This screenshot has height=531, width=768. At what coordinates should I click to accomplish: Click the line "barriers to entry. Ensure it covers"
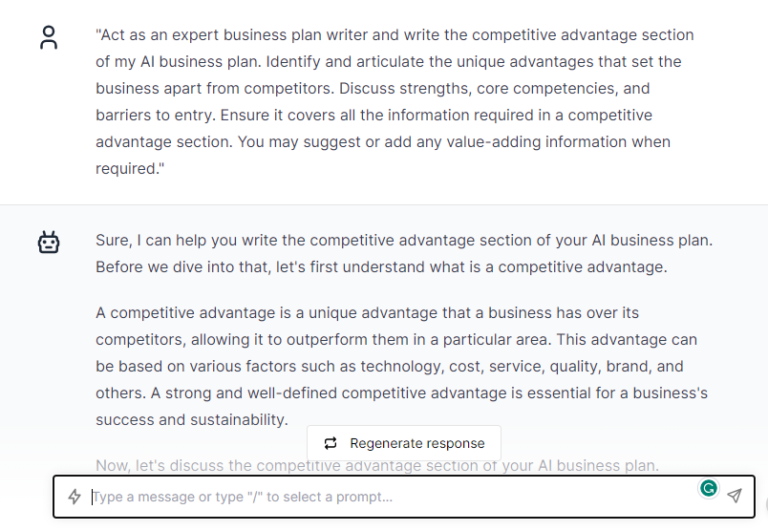coord(374,115)
